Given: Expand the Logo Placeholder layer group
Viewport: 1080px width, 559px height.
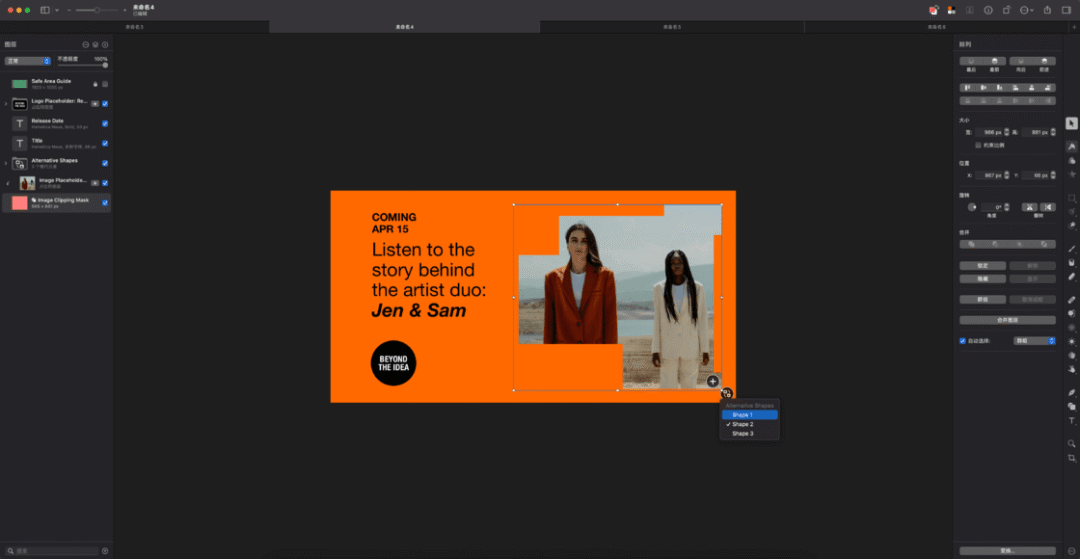Looking at the screenshot, I should click(x=6, y=104).
